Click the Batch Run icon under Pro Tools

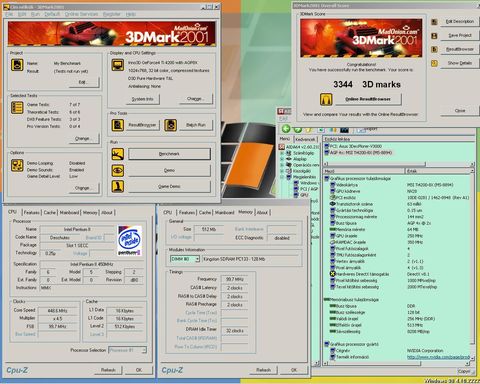pos(170,125)
